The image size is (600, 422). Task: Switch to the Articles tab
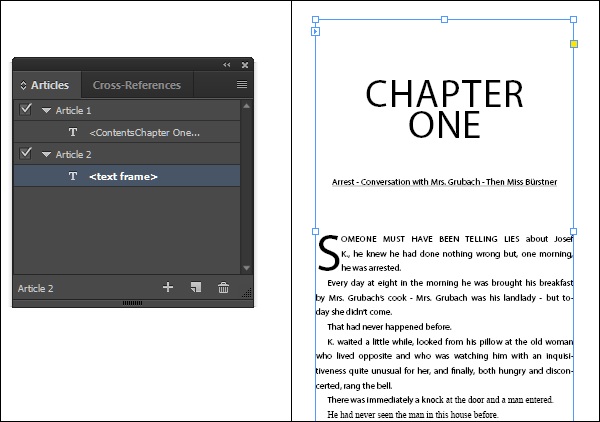[47, 85]
